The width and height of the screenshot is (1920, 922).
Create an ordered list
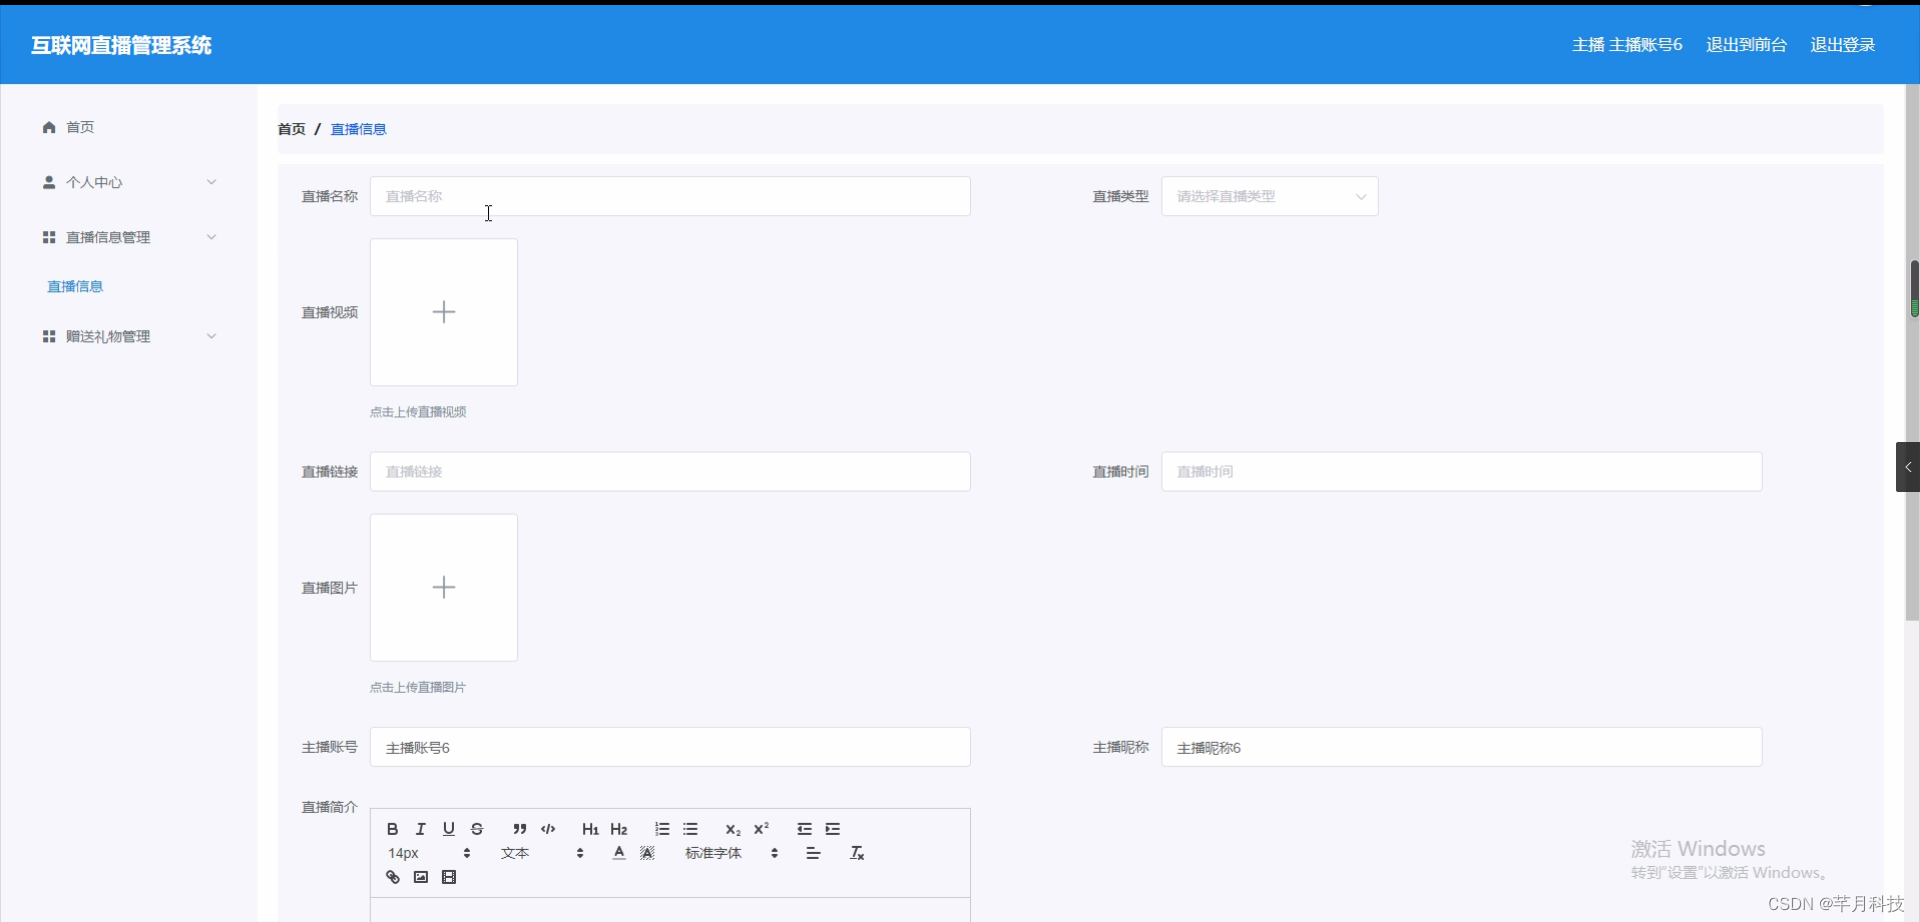pyautogui.click(x=662, y=828)
